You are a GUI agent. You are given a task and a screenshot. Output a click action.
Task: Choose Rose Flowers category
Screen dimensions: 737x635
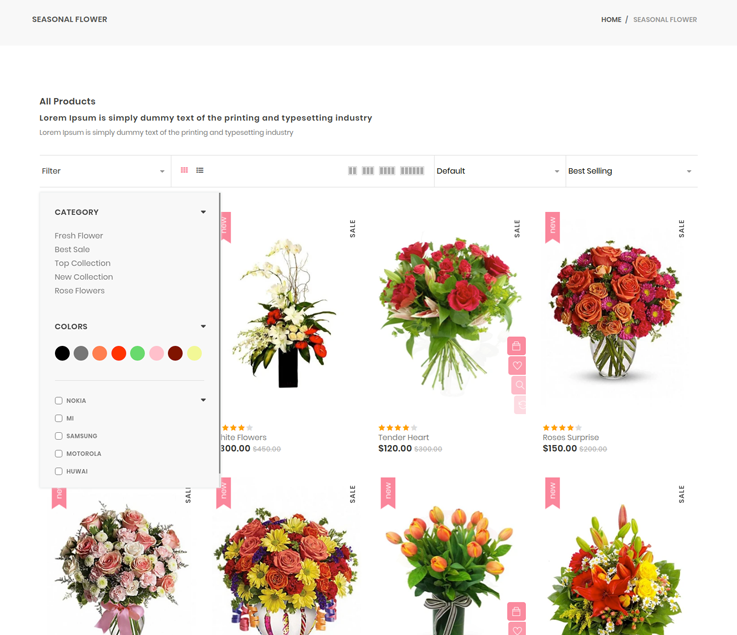(x=80, y=291)
